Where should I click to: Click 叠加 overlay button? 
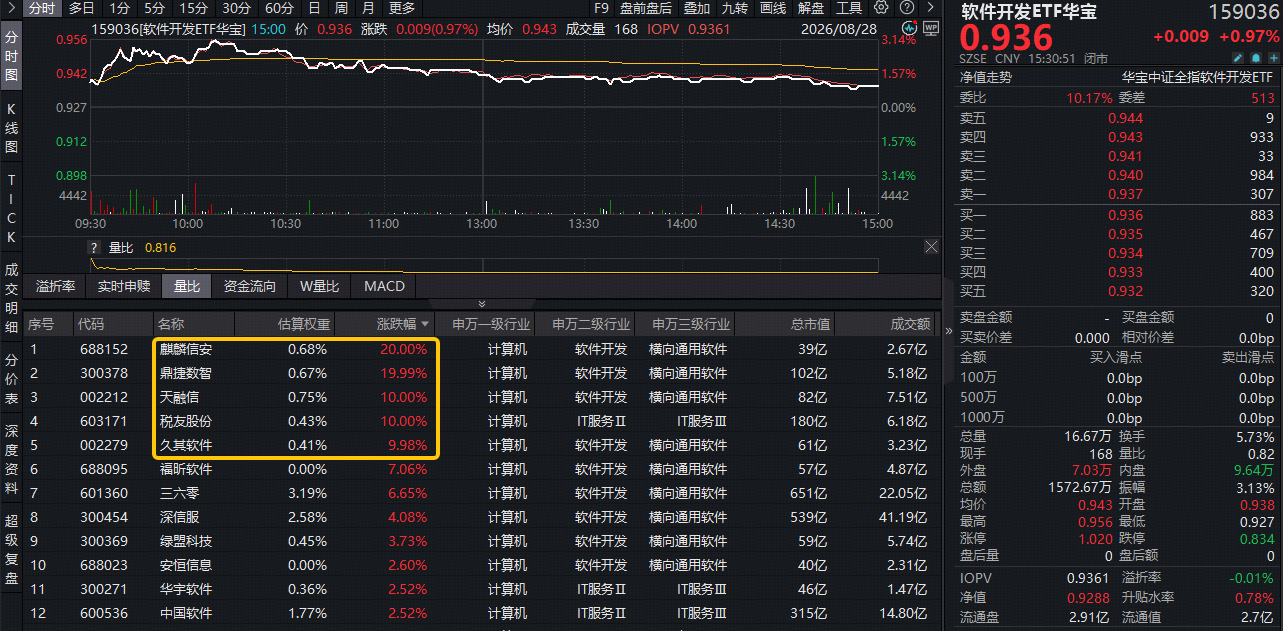pos(697,8)
